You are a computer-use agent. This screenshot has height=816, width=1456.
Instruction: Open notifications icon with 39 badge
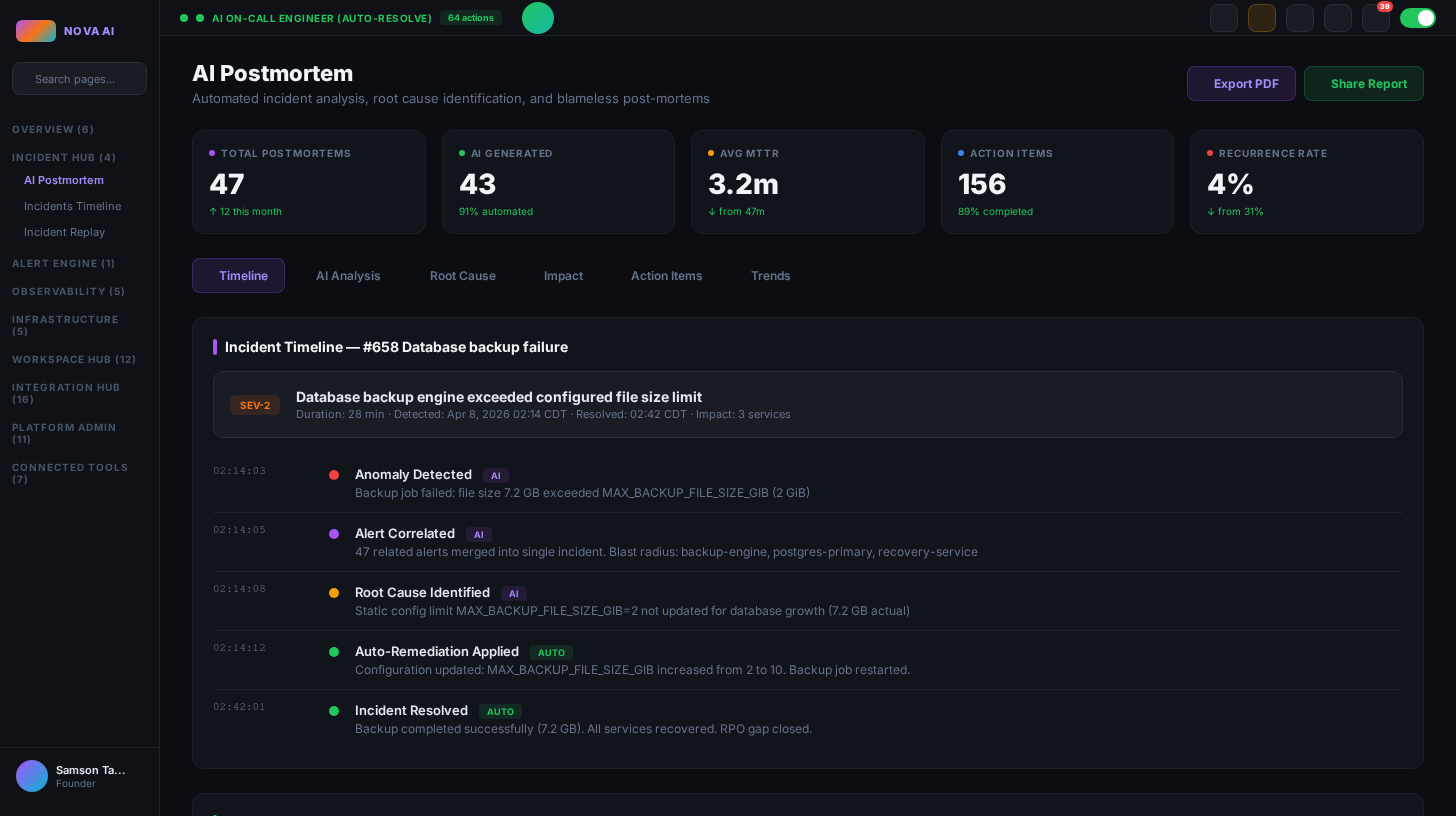[1375, 18]
